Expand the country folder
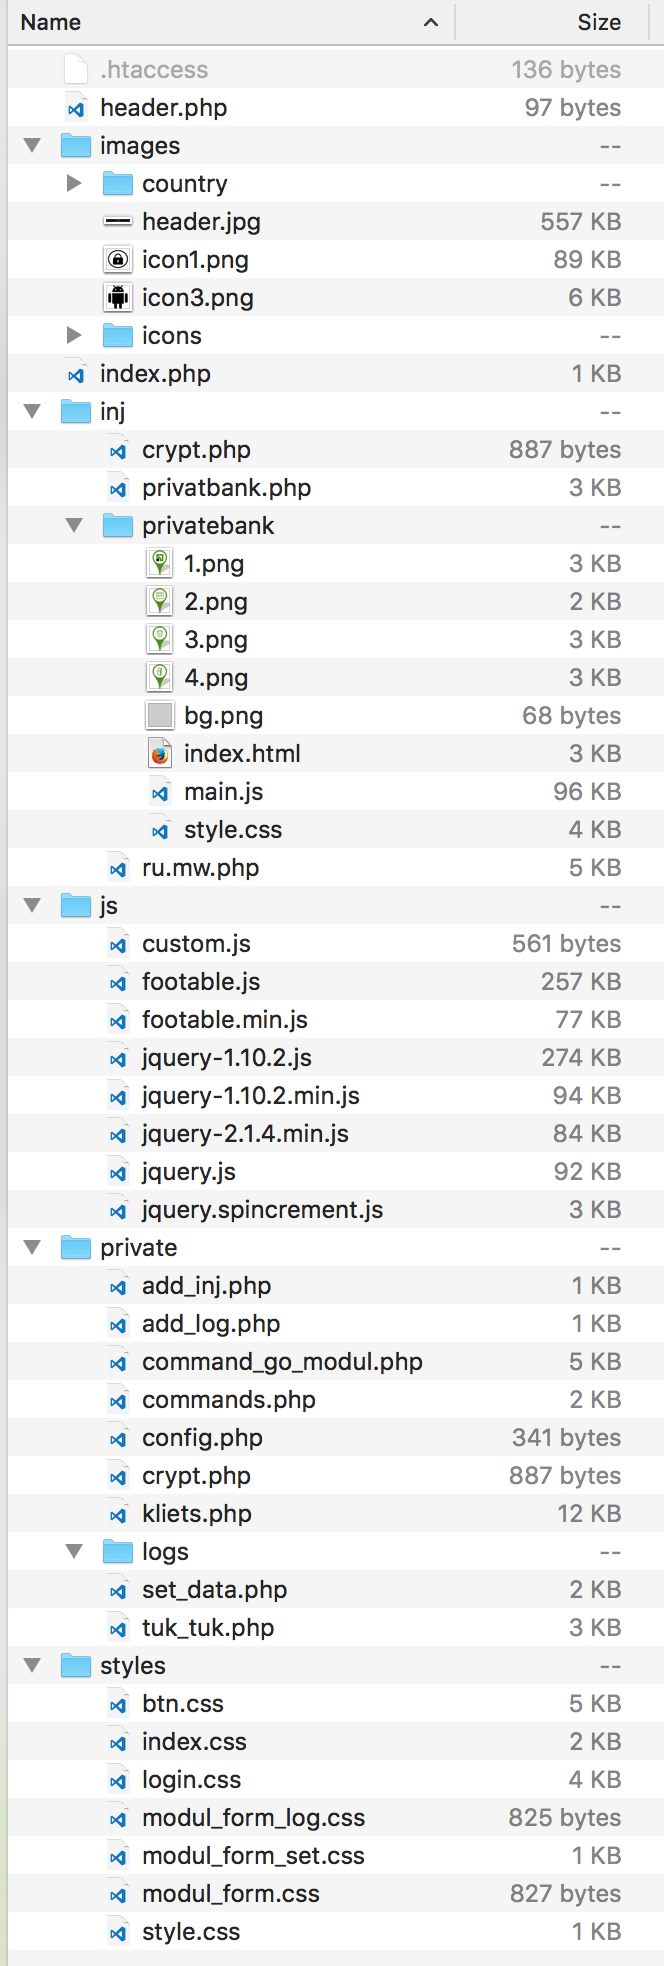This screenshot has height=1966, width=664. point(74,184)
